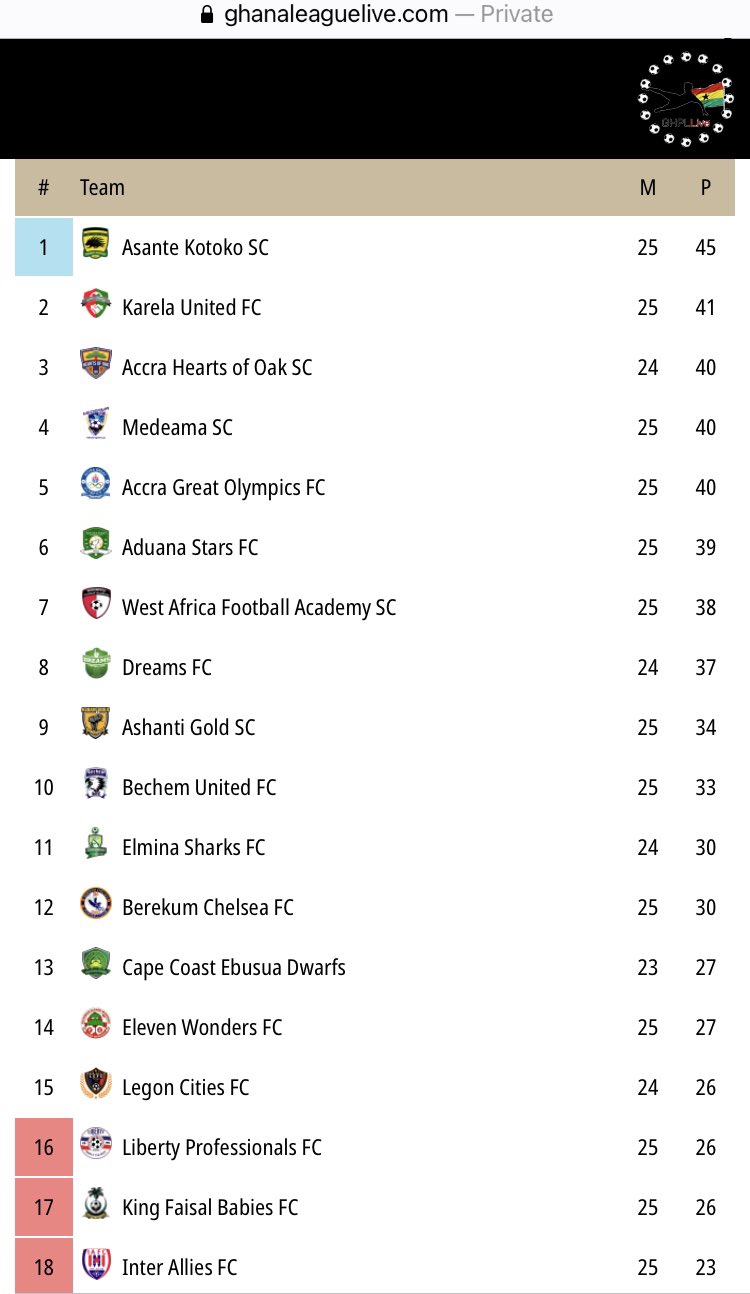The height and width of the screenshot is (1294, 750).
Task: Click the Ashanti Gold SC badge
Action: [x=96, y=725]
